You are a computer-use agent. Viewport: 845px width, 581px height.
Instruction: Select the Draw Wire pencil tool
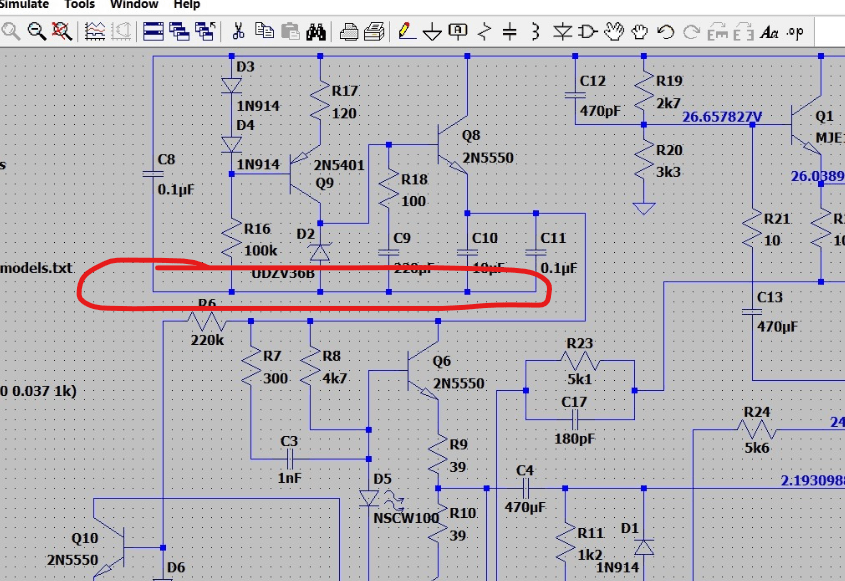(406, 32)
